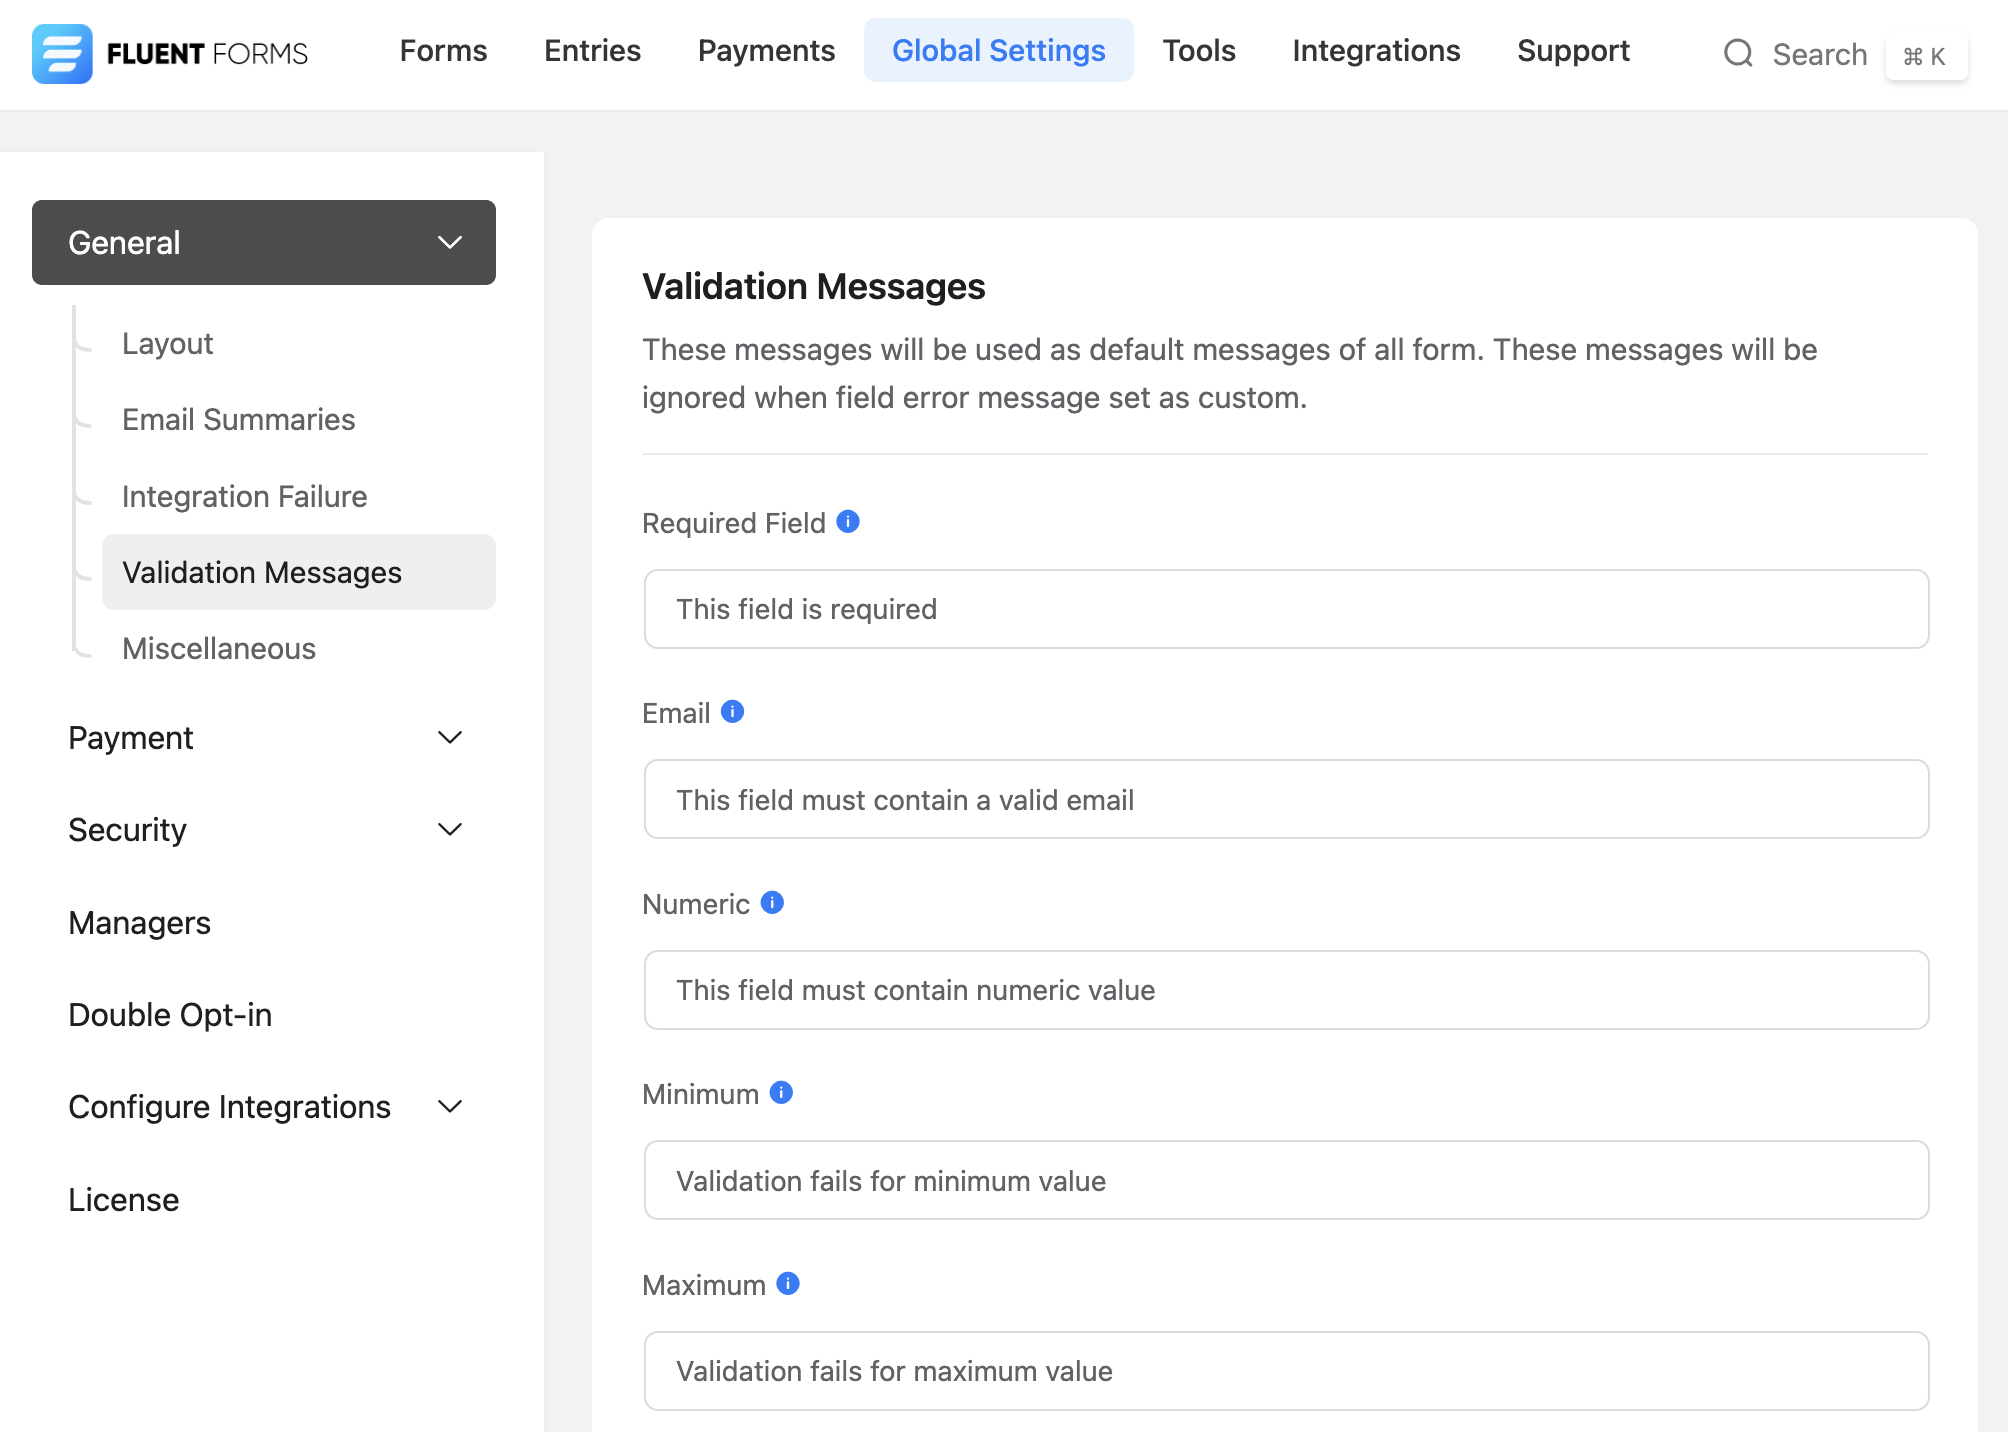Viewport: 2008px width, 1432px height.
Task: Go to Managers settings page
Action: [x=139, y=923]
